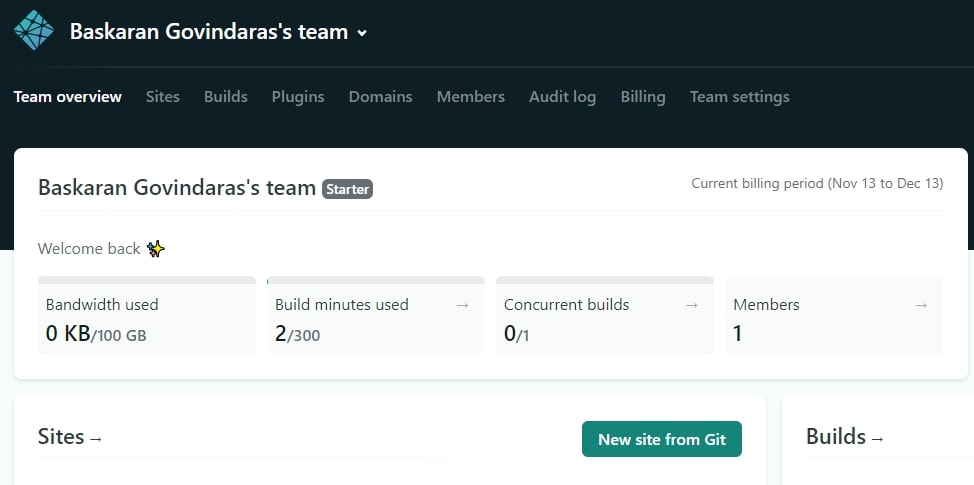This screenshot has width=974, height=485.
Task: Click the Starter plan badge
Action: point(347,189)
